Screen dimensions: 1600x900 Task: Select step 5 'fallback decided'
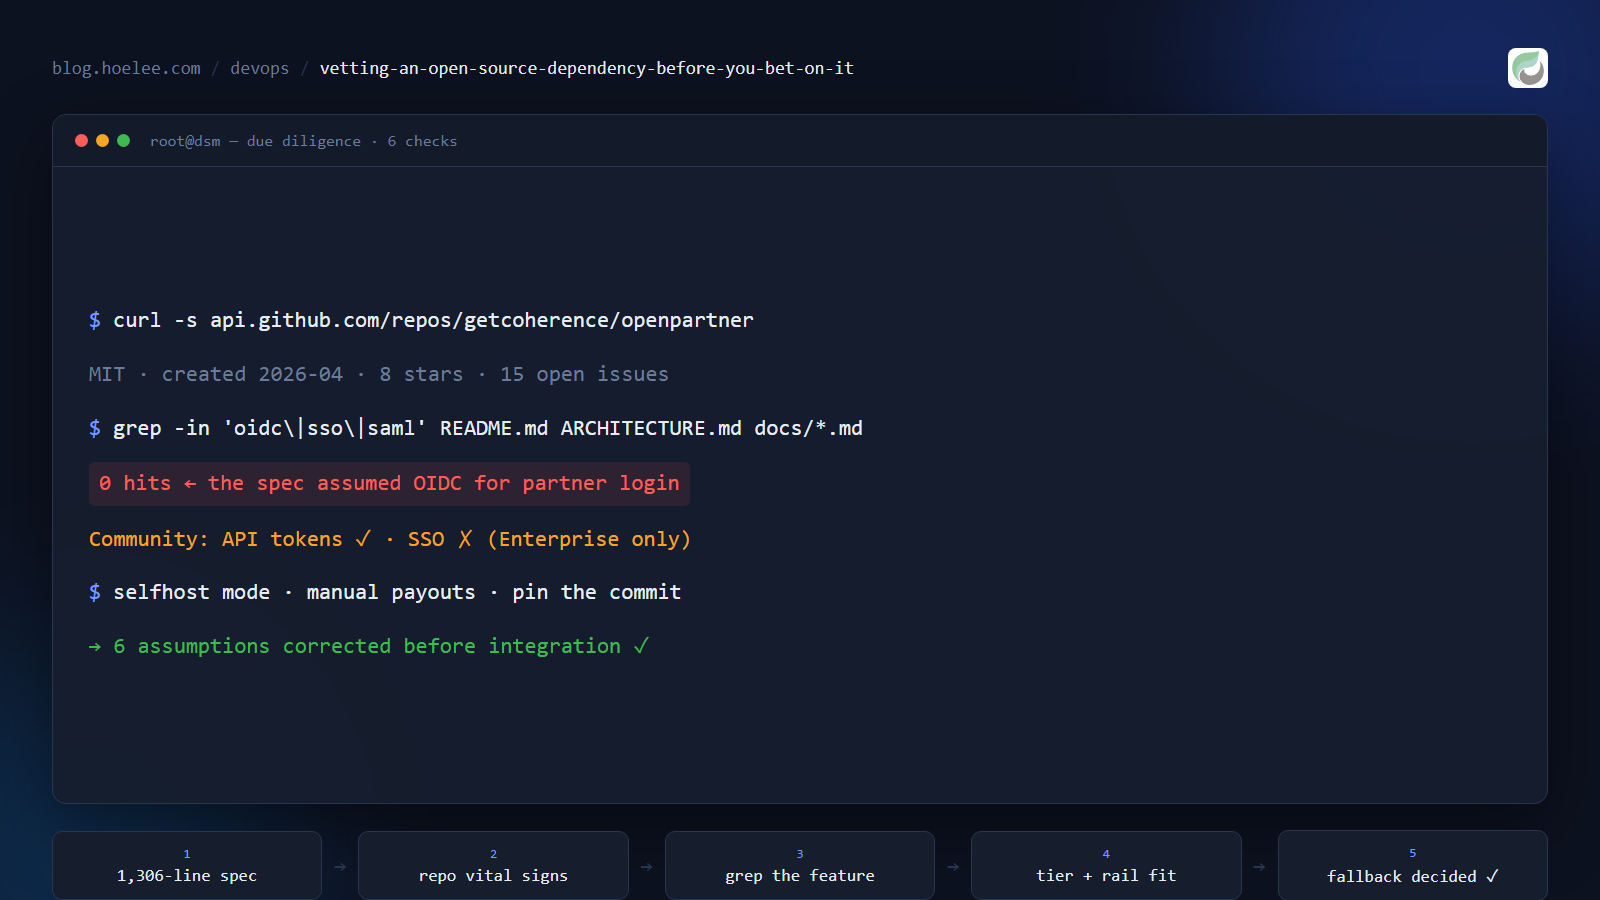point(1412,866)
